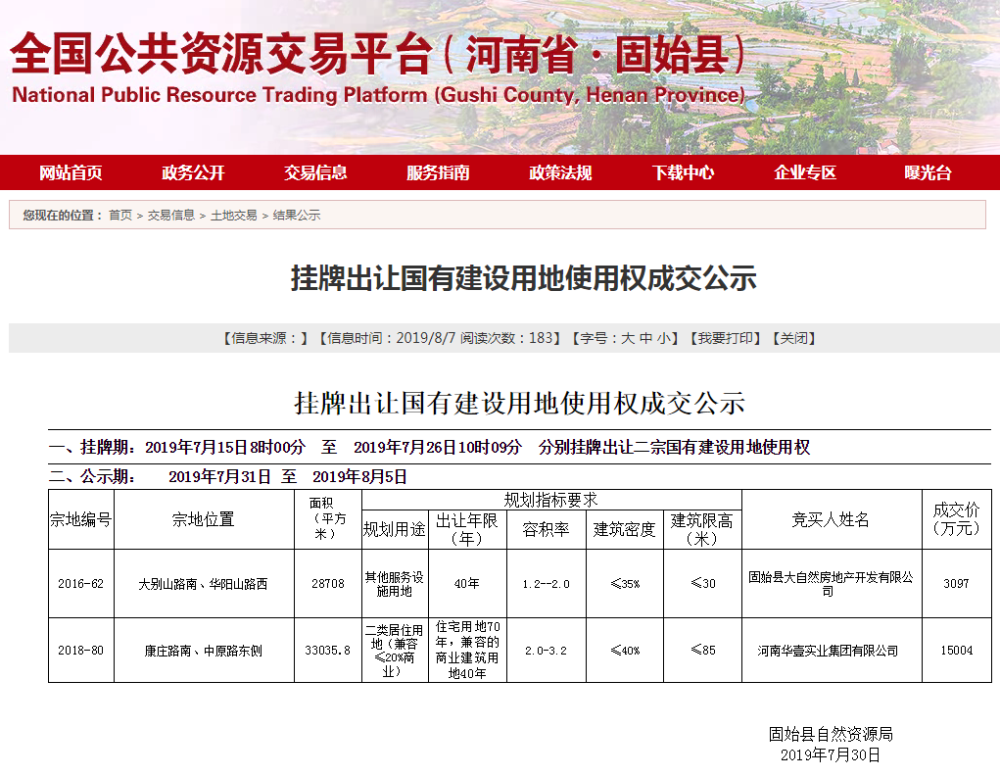Click the 宗地编号 column header

tap(81, 520)
